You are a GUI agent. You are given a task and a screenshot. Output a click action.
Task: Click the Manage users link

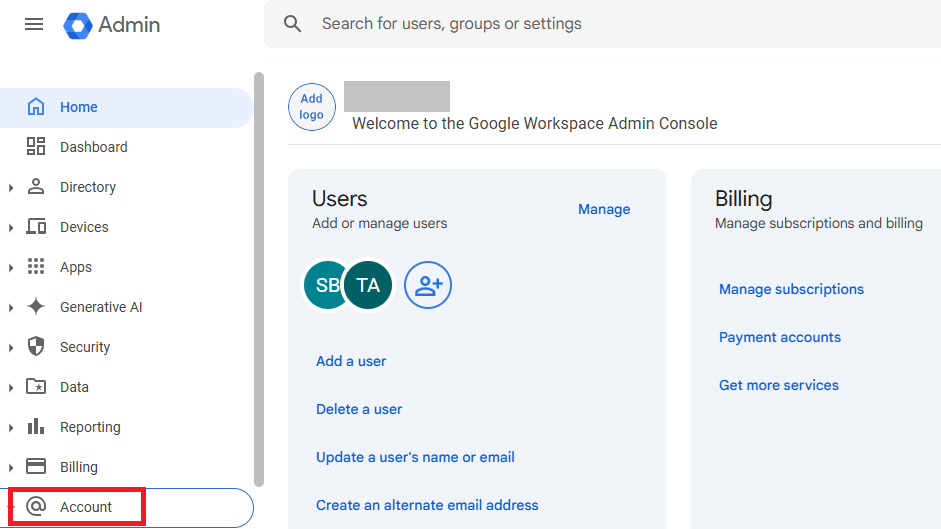click(x=604, y=209)
